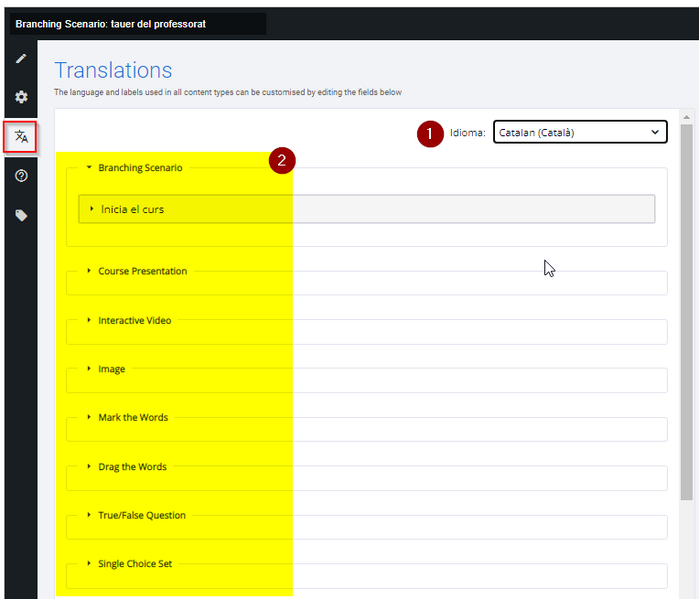Click the Translations heading
This screenshot has width=699, height=599.
(x=113, y=70)
